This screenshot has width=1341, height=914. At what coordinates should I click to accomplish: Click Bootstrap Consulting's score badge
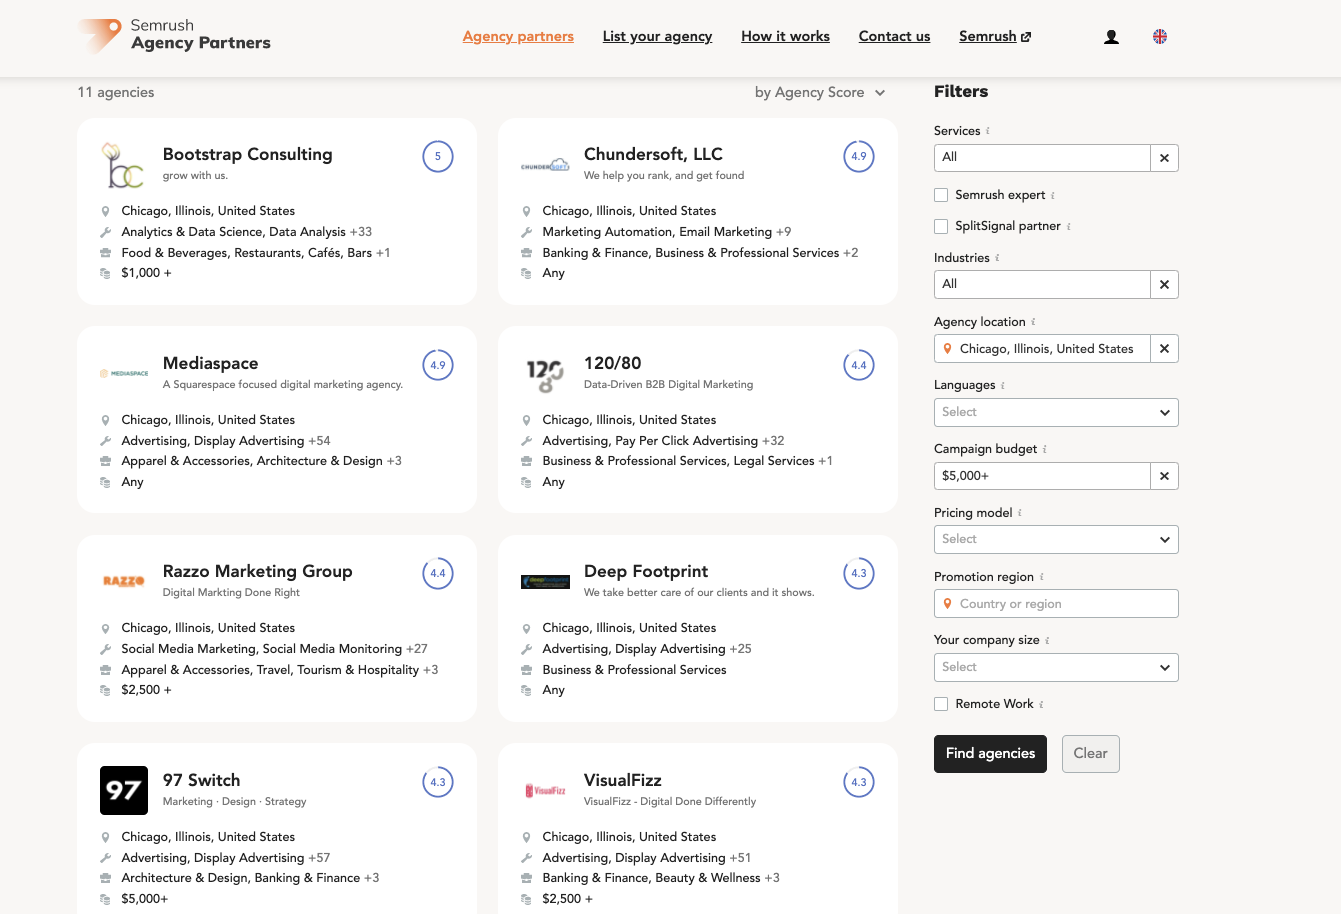click(437, 156)
